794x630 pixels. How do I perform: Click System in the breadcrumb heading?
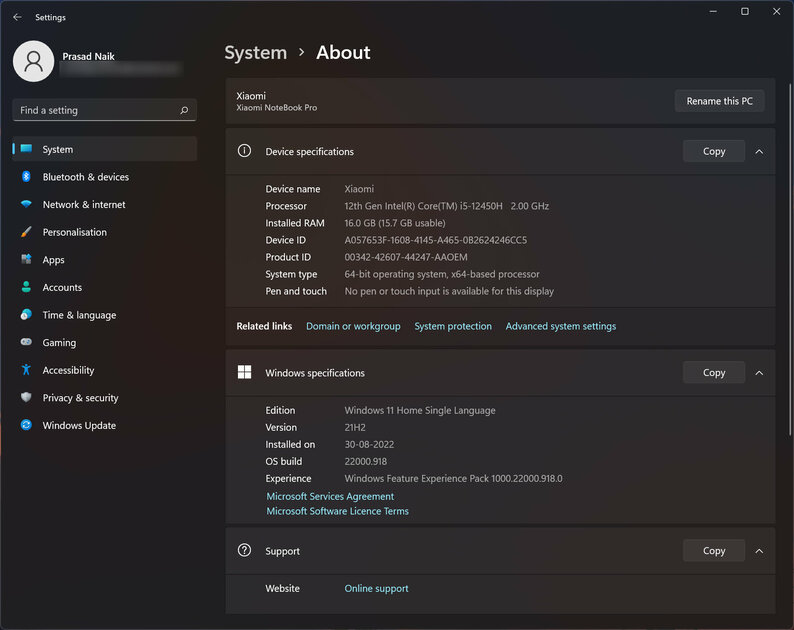pos(256,53)
